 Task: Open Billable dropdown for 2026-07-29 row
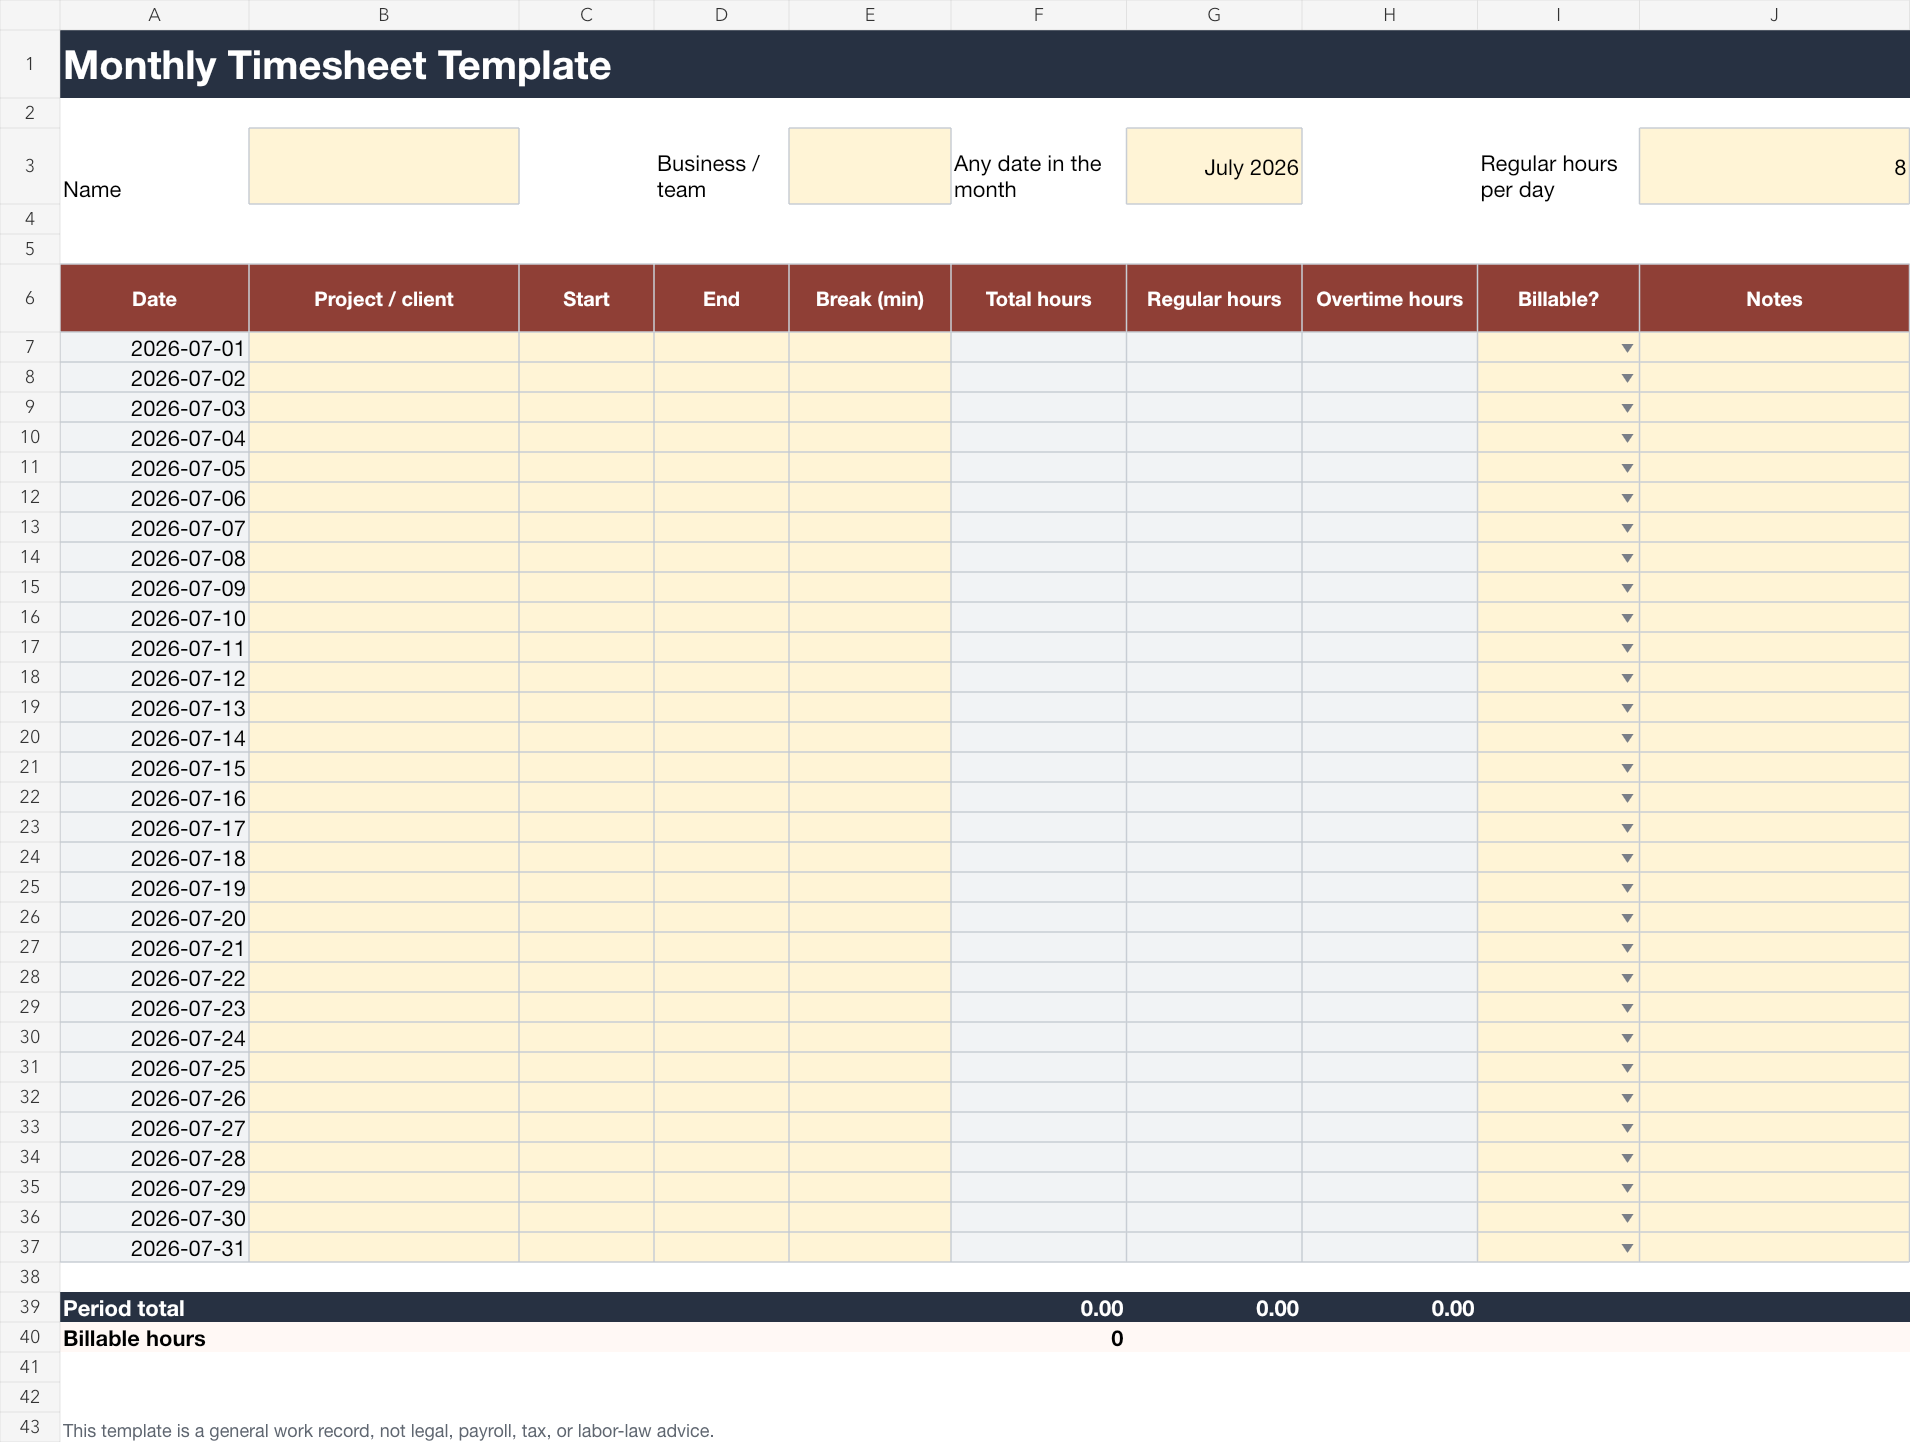(x=1627, y=1188)
